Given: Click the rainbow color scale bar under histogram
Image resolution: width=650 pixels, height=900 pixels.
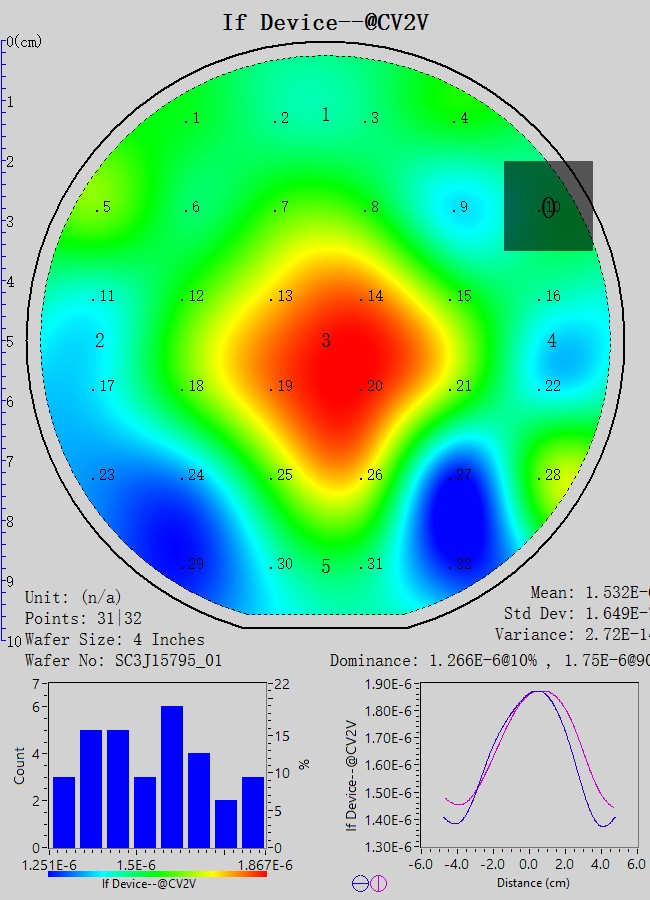Looking at the screenshot, I should [x=157, y=873].
